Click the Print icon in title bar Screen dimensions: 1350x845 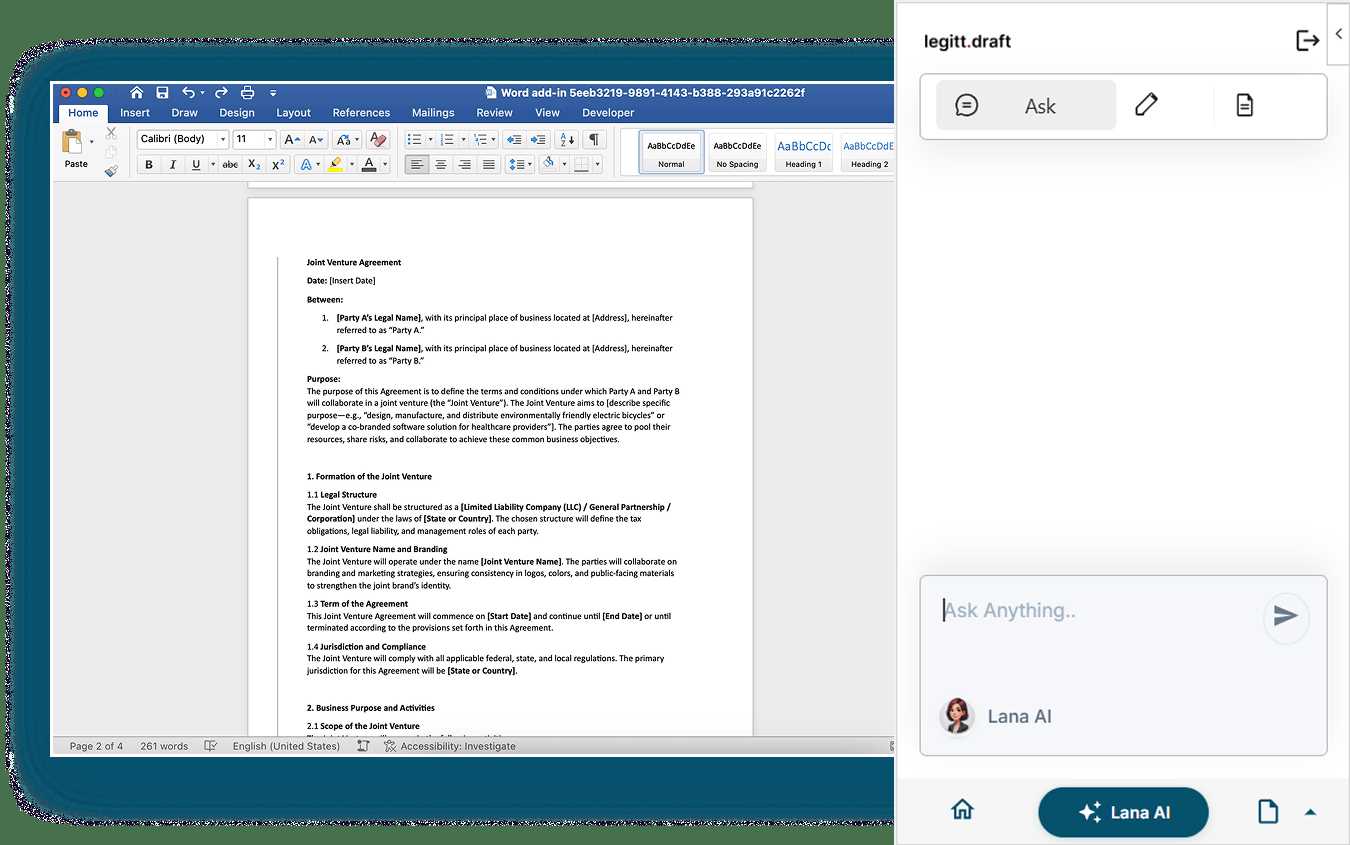tap(247, 93)
